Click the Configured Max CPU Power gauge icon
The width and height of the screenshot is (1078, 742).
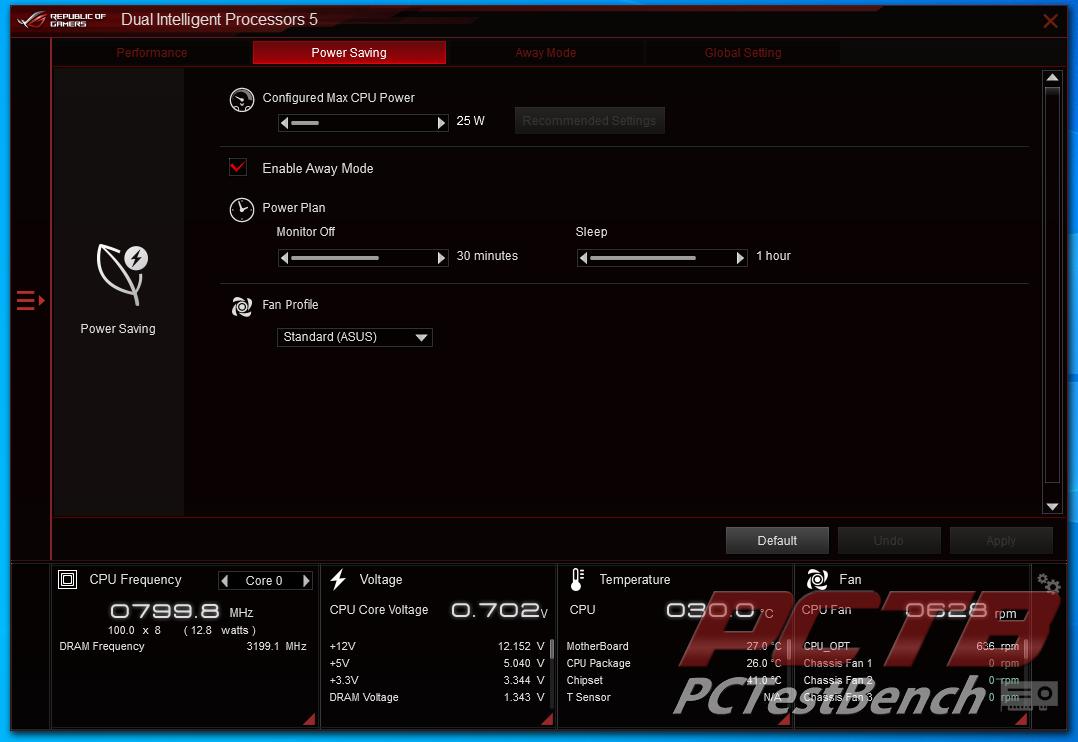click(241, 100)
